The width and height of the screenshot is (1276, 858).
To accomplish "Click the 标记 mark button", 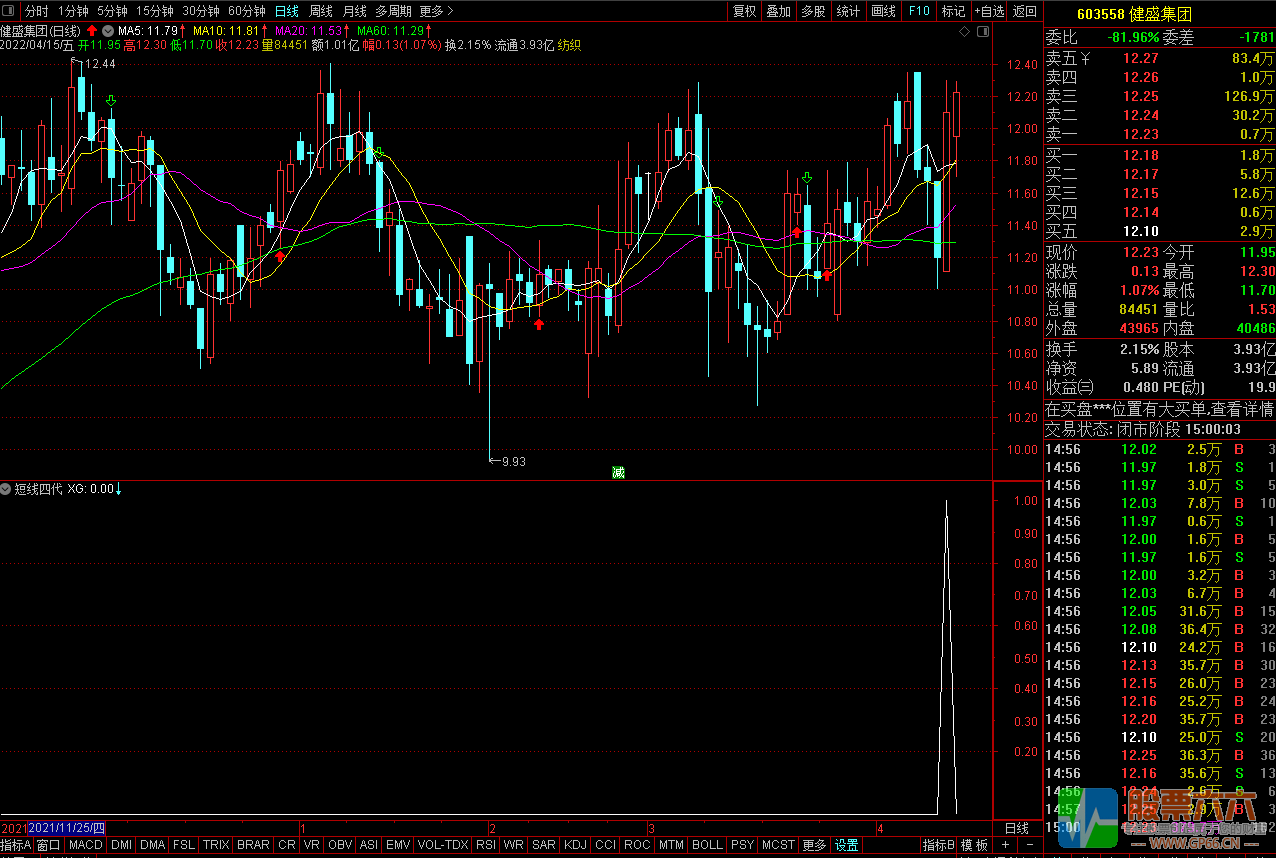I will pos(954,11).
